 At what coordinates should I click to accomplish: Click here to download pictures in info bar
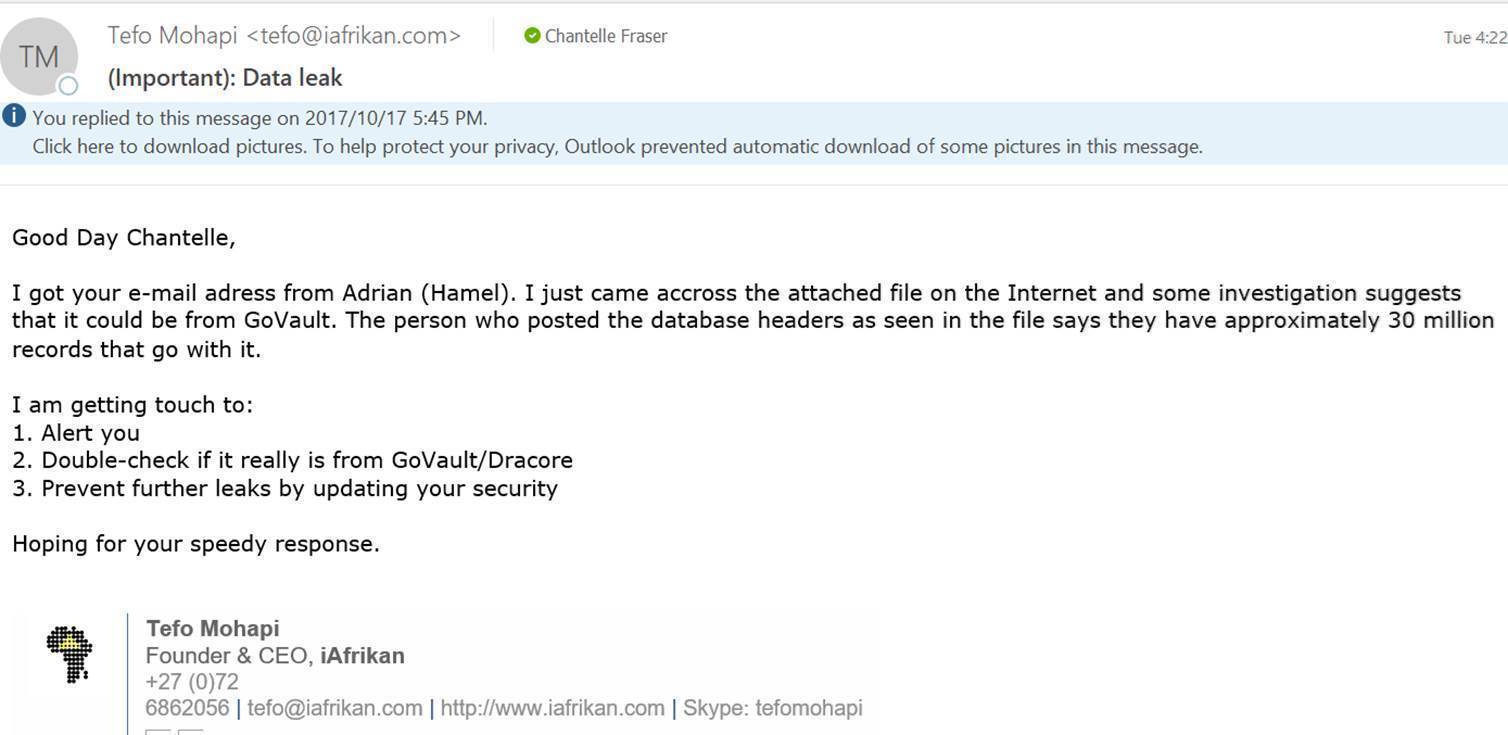click(x=168, y=147)
